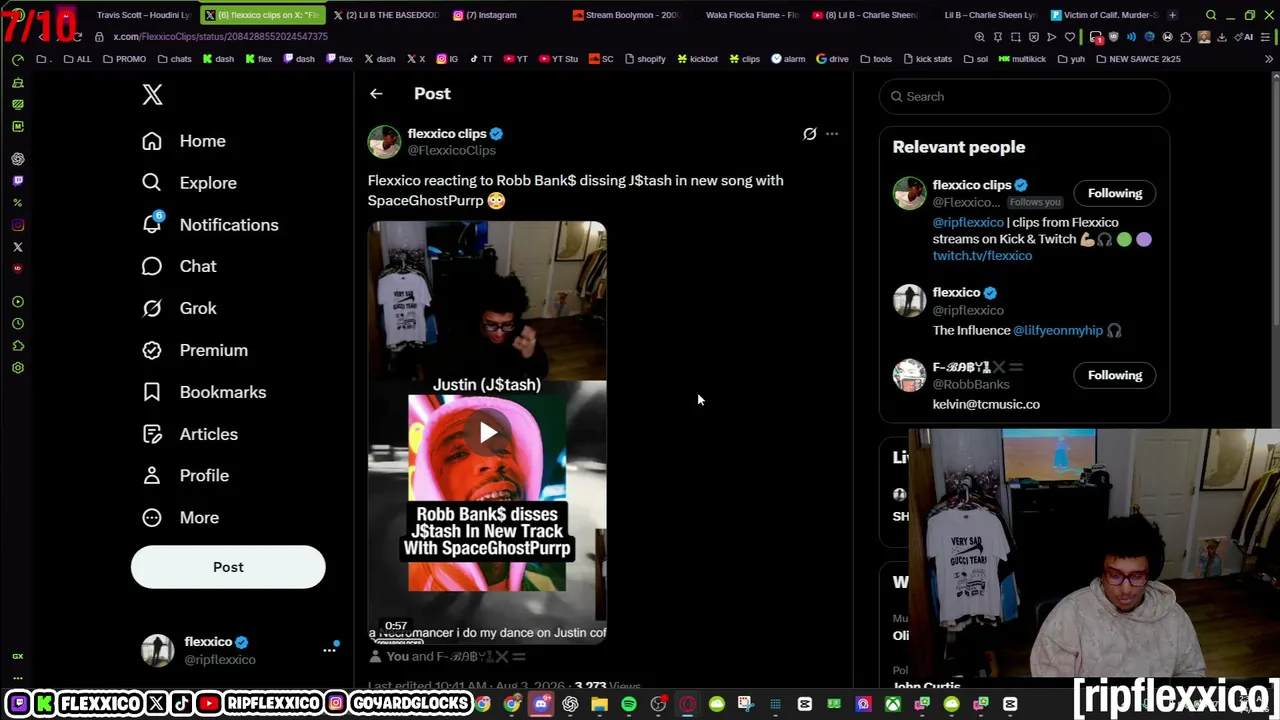Switch to the Victim of Calif. Murder tab
1280x720 pixels.
1103,15
